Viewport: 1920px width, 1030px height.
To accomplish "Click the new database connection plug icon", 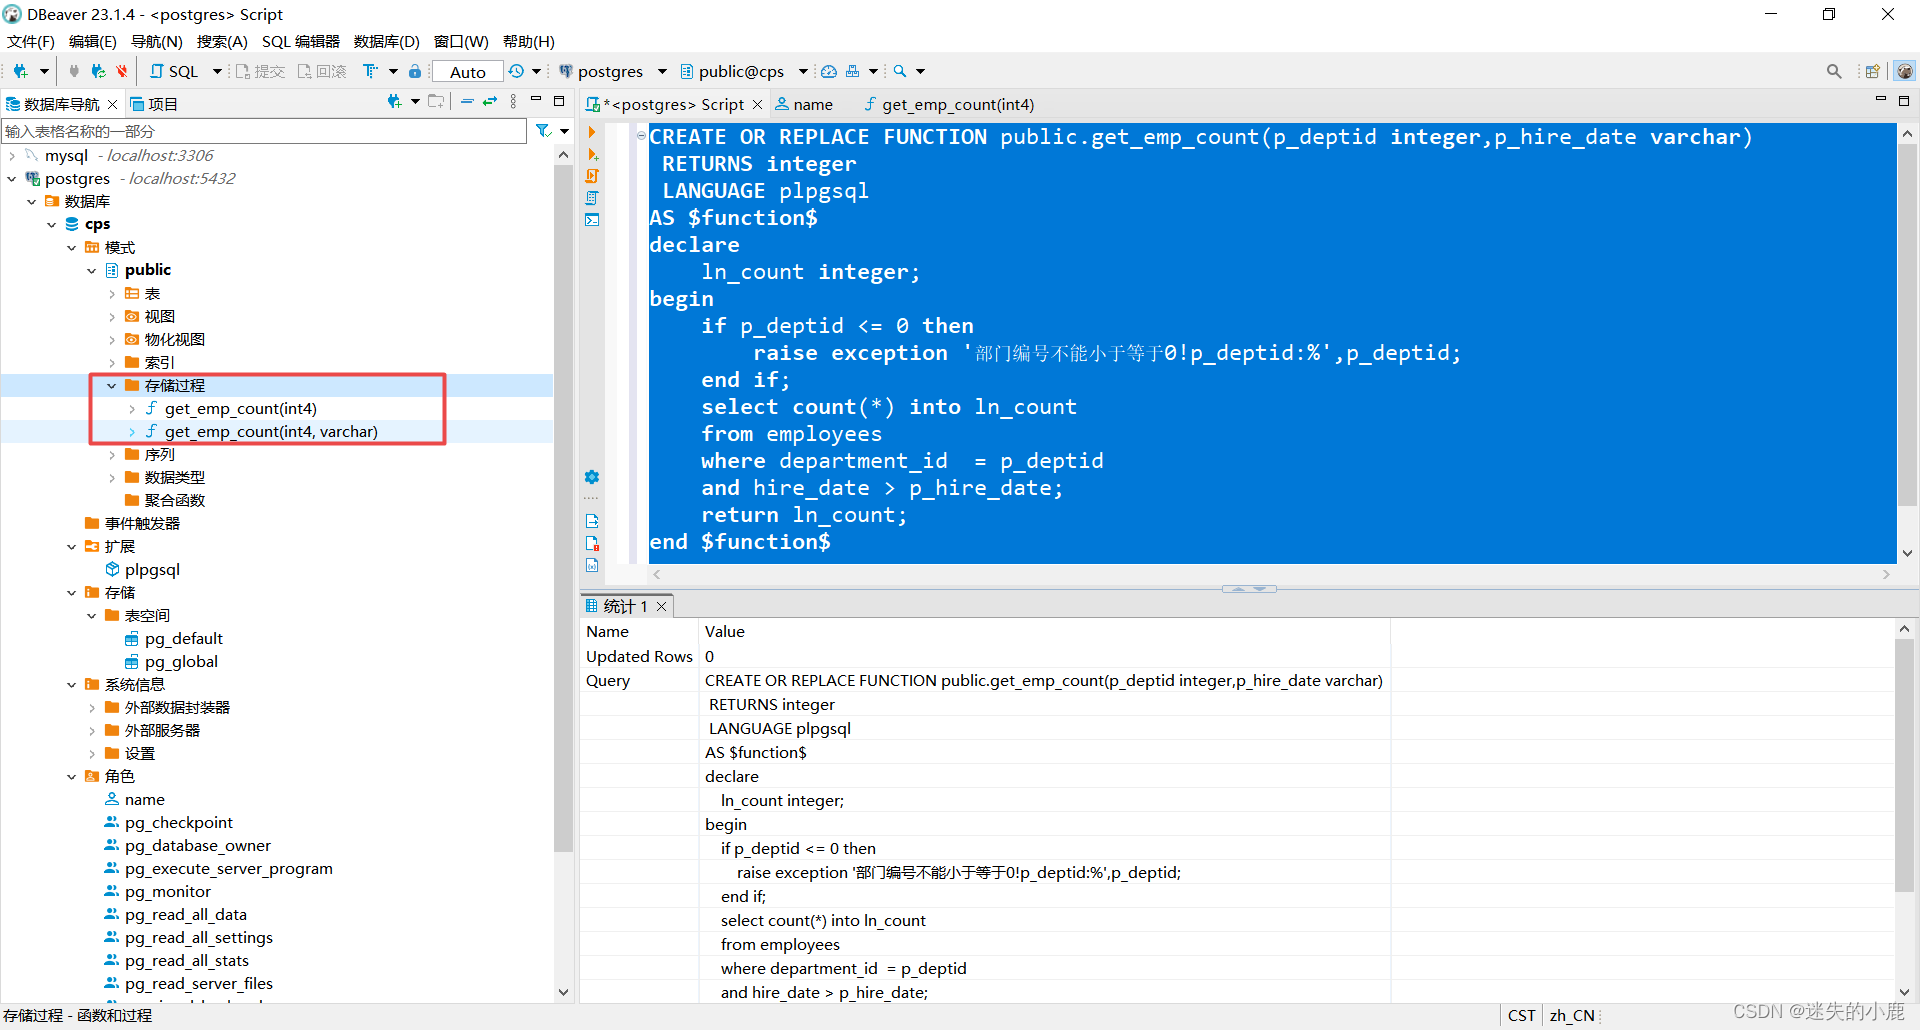I will (20, 71).
